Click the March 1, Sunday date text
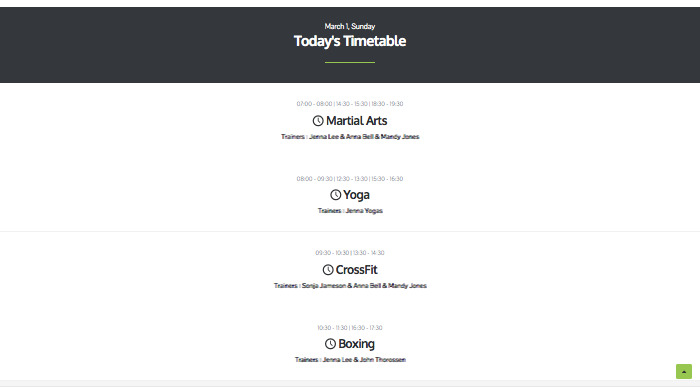 [x=350, y=26]
